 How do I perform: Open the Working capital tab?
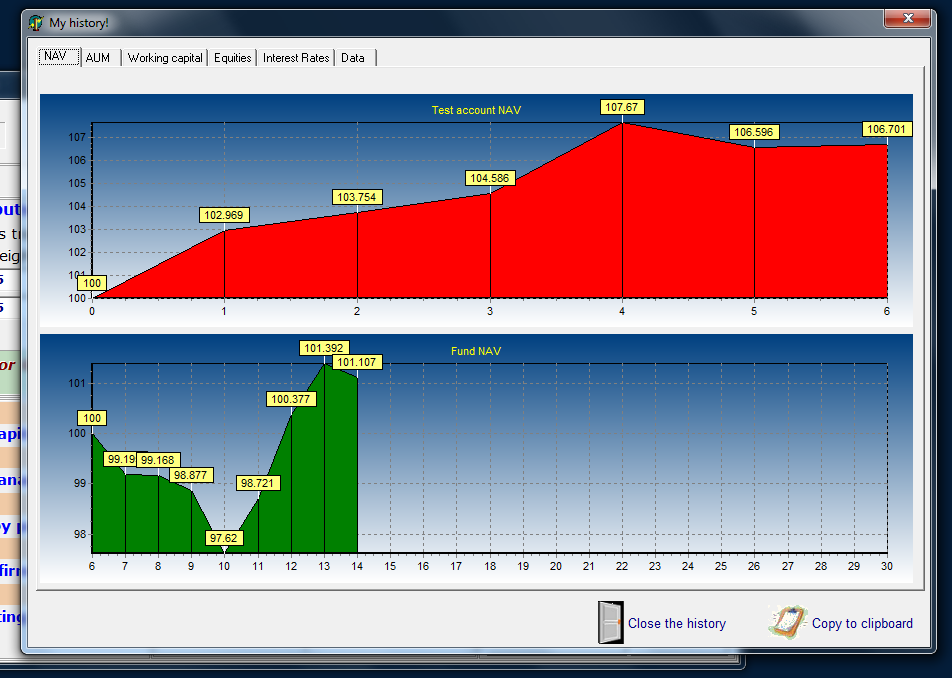tap(165, 58)
